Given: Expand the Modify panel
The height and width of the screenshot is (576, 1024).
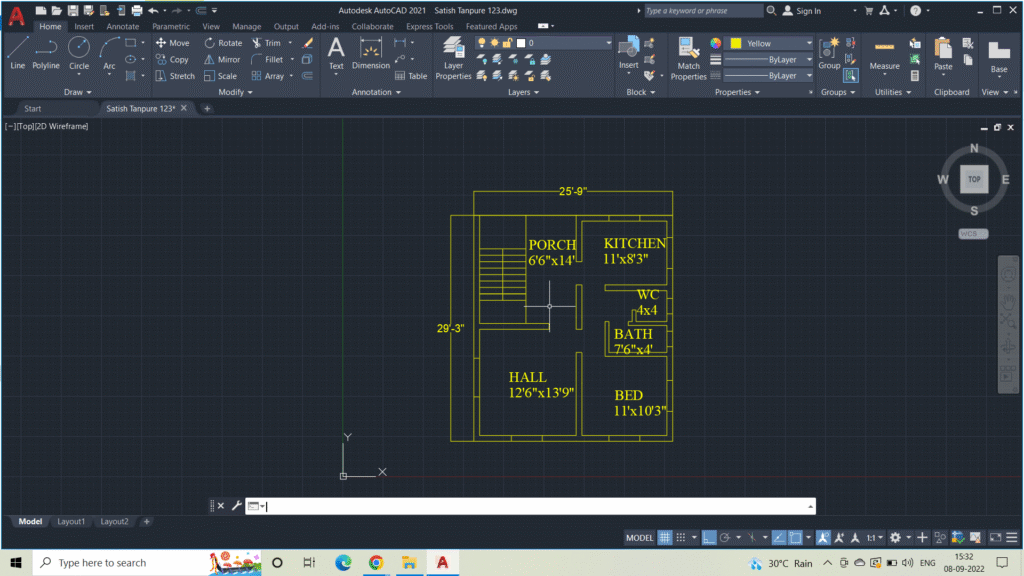Looking at the screenshot, I should 235,92.
